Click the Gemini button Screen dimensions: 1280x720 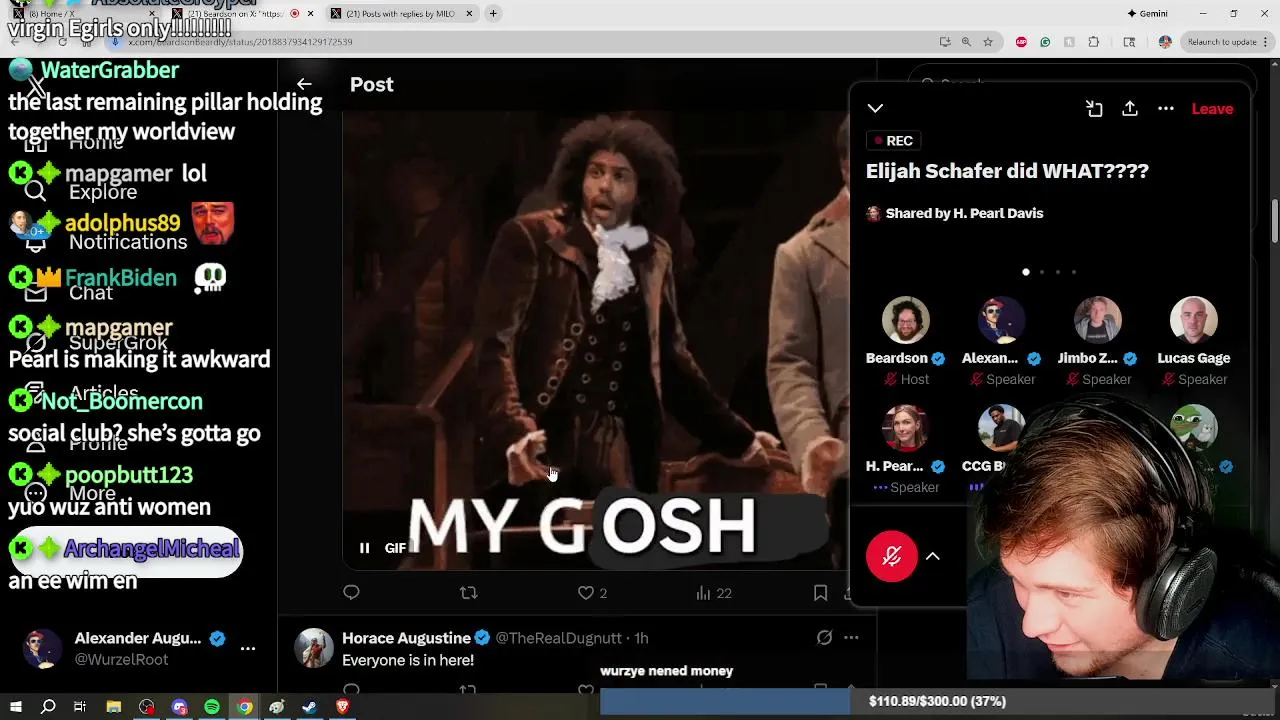1147,13
